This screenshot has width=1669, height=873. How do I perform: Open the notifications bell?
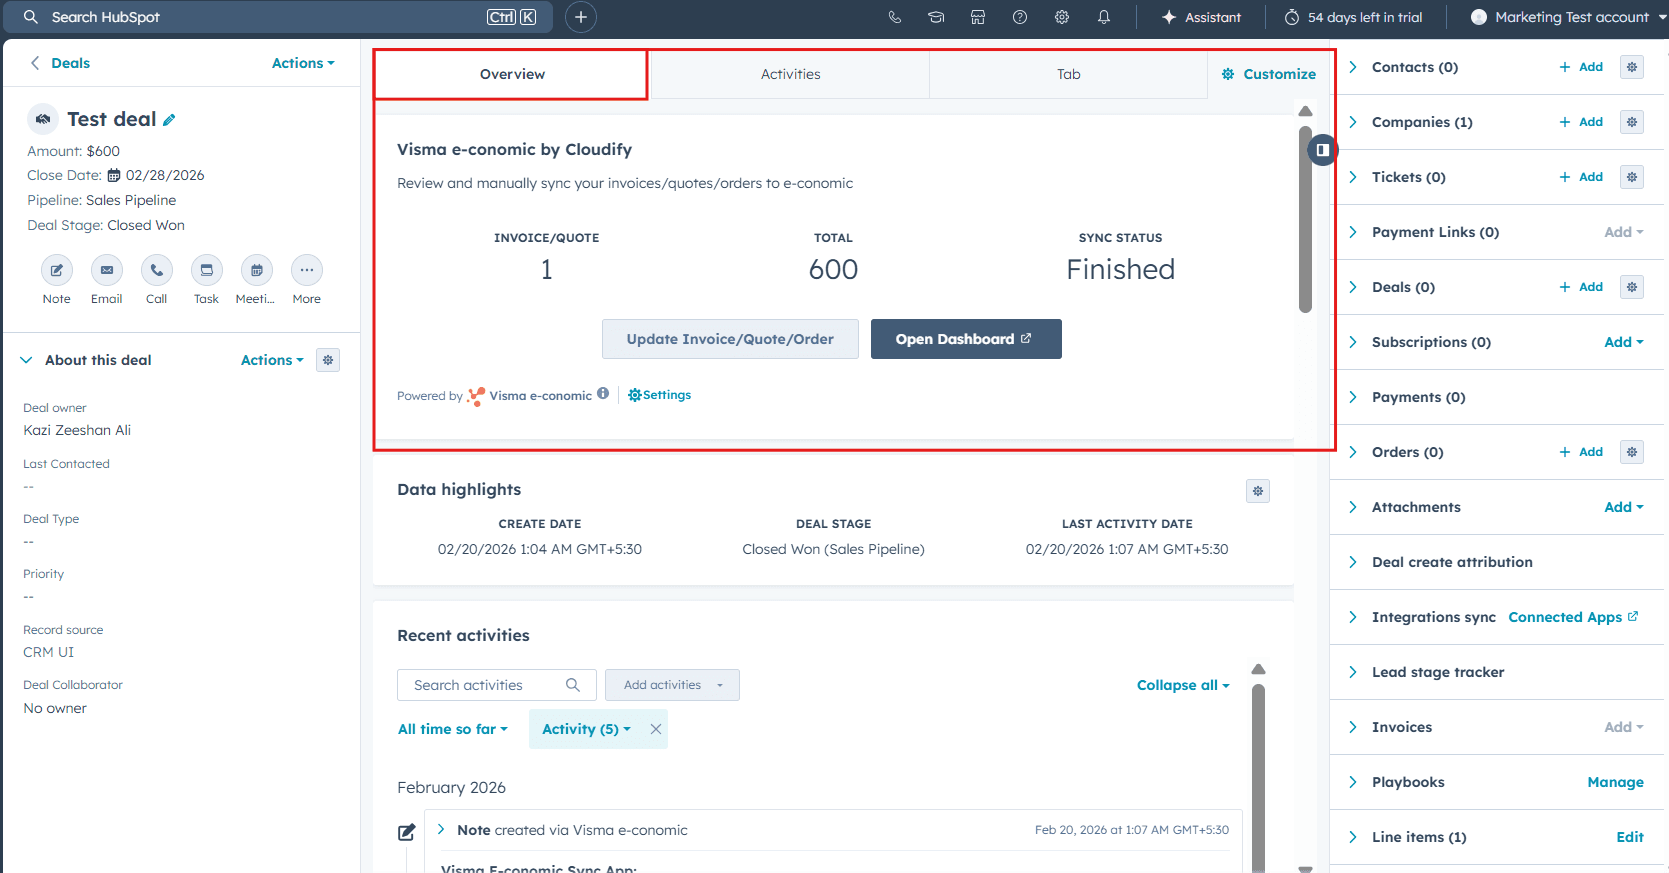click(1104, 17)
